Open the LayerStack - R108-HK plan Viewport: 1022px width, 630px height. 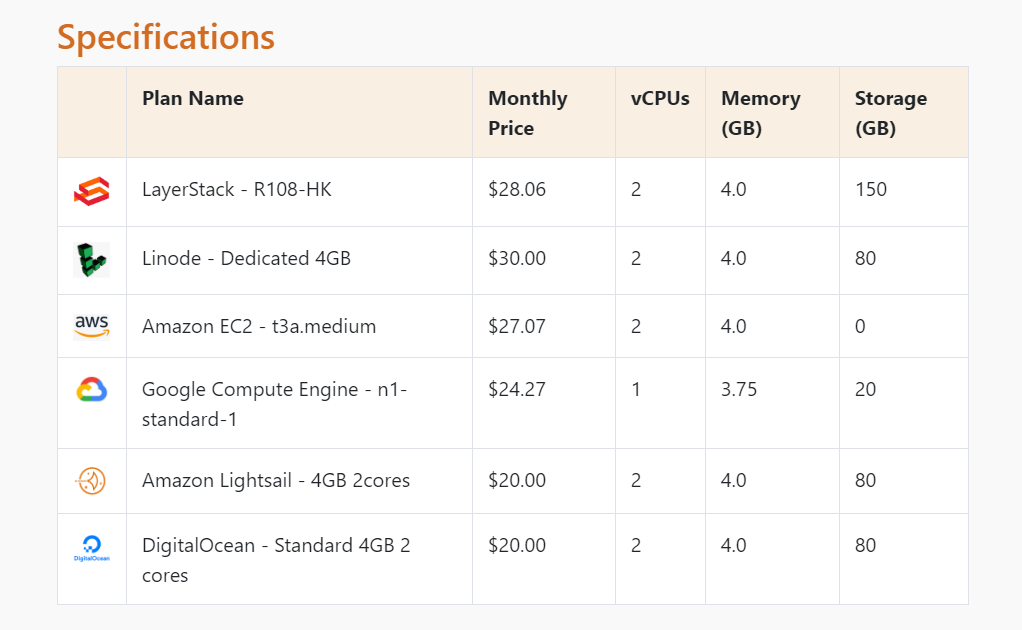(x=237, y=190)
